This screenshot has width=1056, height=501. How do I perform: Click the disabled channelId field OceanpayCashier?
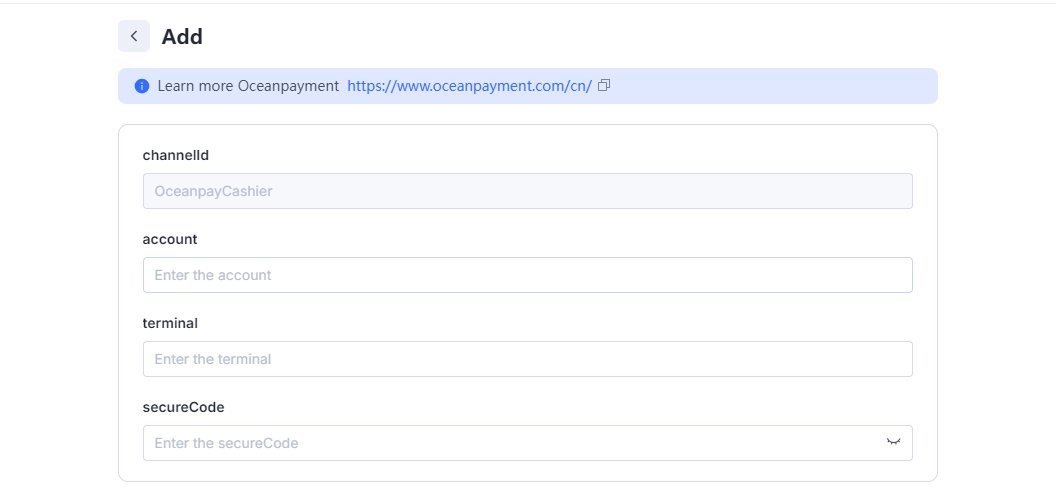527,191
